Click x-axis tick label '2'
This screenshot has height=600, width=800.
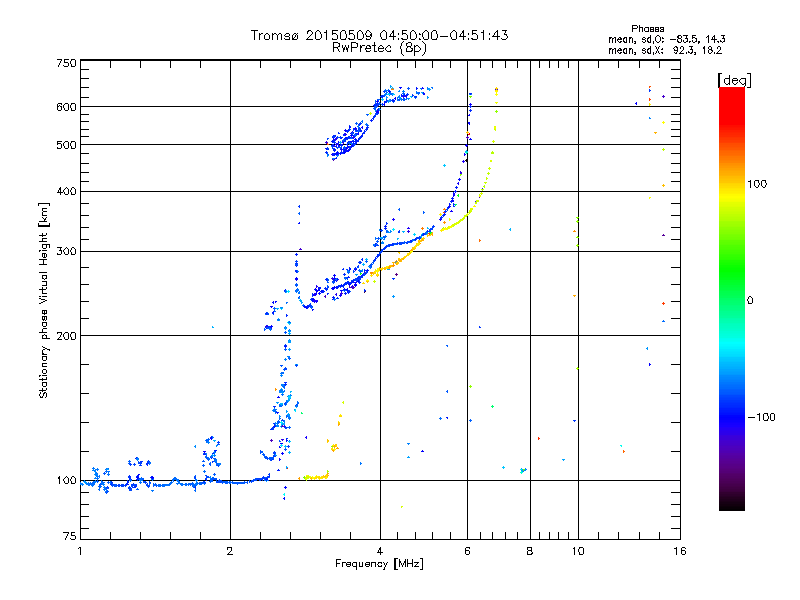[230, 551]
